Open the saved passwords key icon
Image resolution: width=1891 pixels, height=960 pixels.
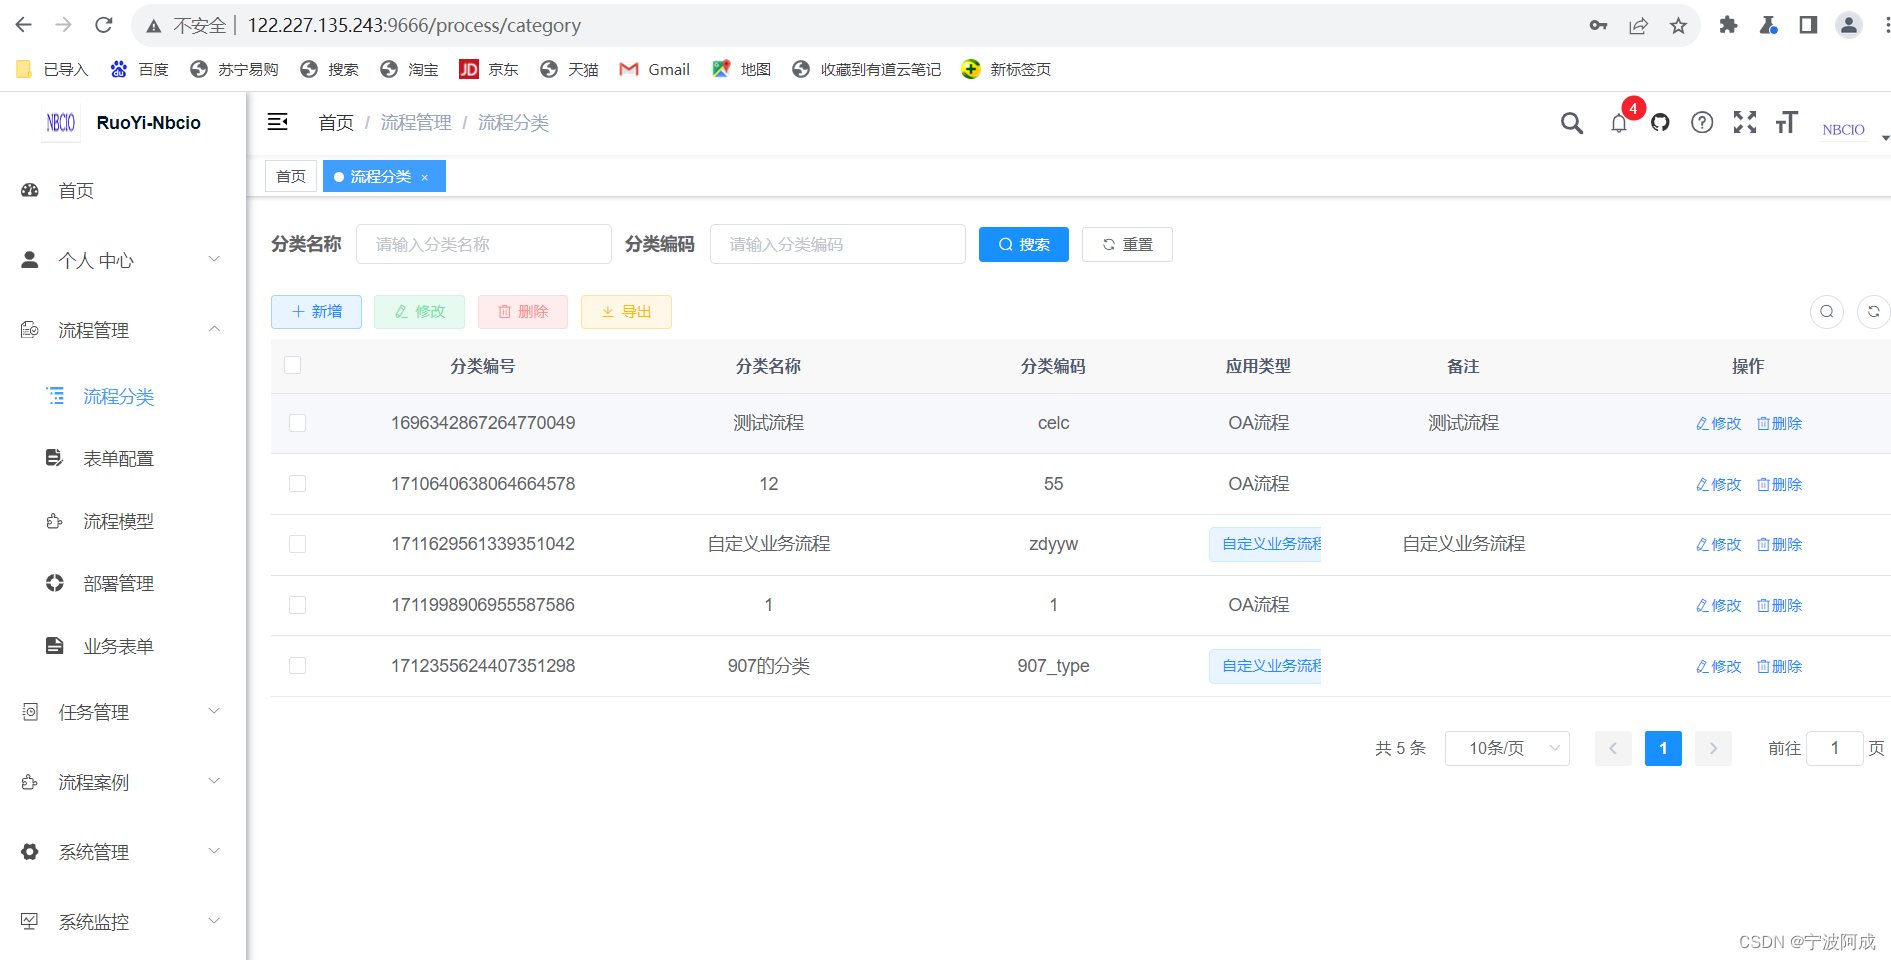(x=1598, y=26)
